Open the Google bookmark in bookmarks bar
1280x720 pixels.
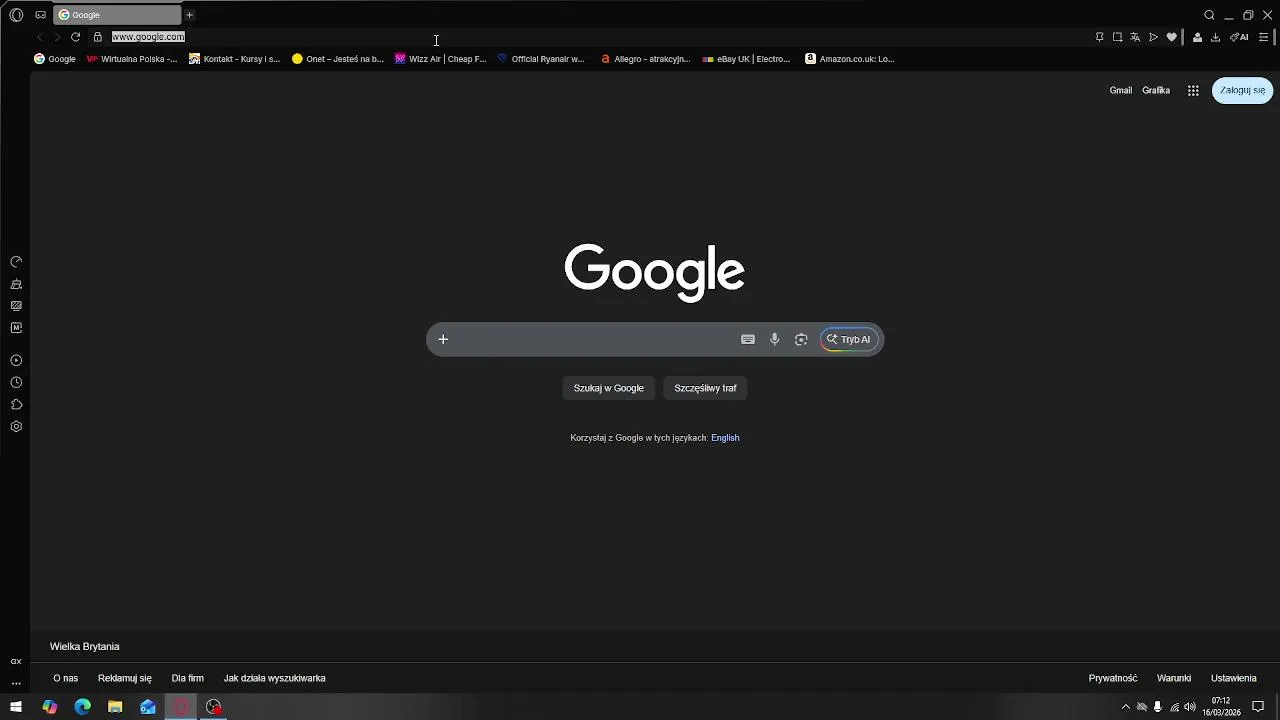pos(55,59)
